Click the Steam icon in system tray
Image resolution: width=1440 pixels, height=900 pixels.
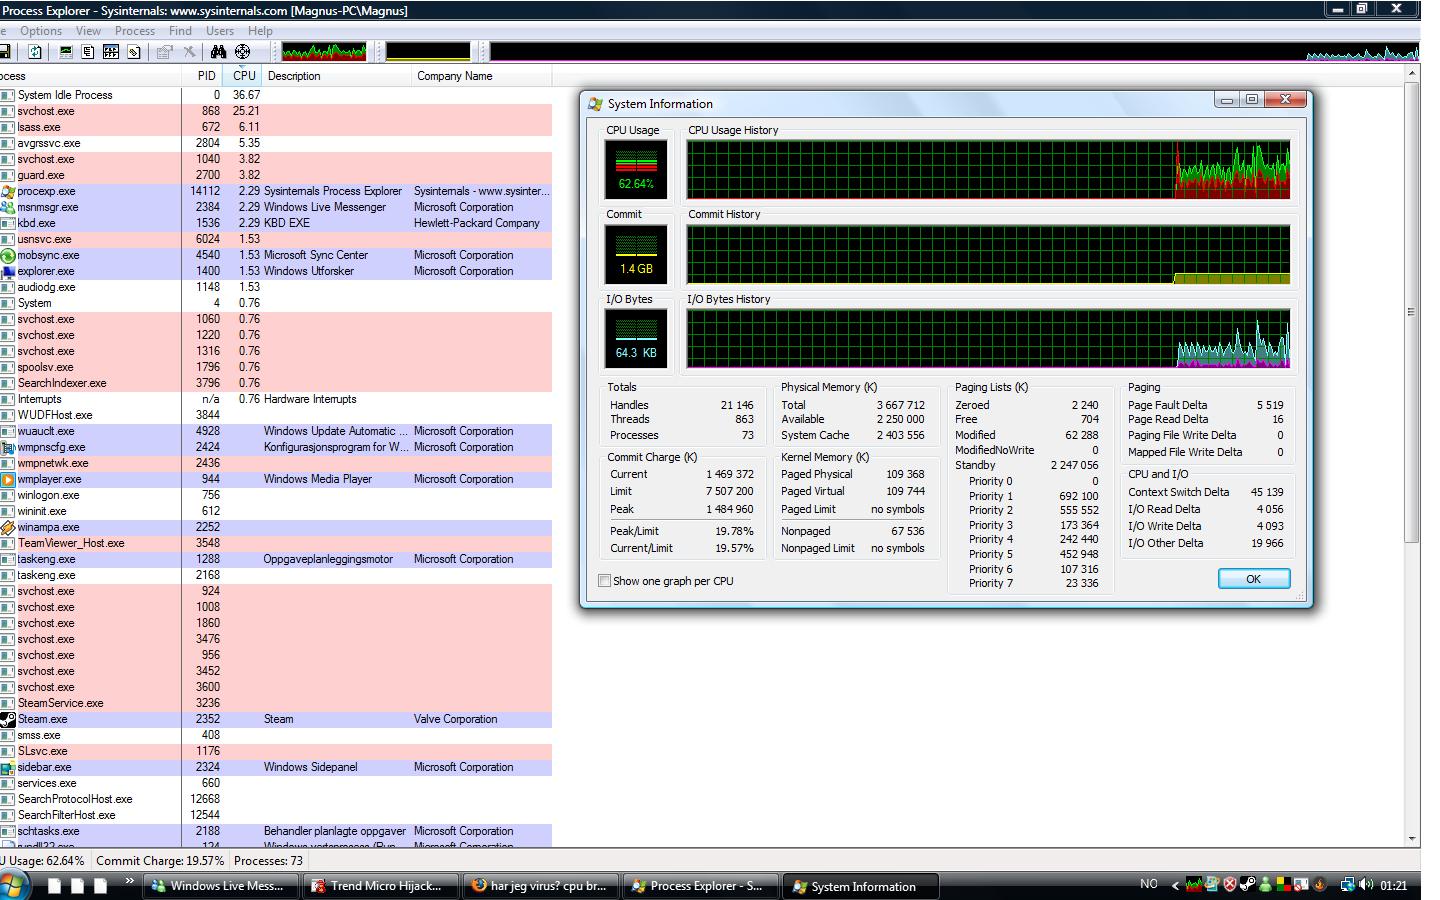click(1248, 885)
